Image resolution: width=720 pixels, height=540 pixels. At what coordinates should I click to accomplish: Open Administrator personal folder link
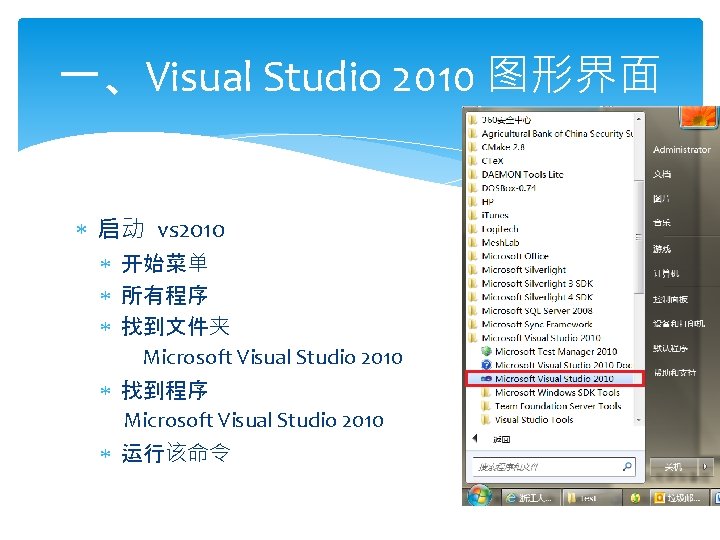tap(681, 150)
